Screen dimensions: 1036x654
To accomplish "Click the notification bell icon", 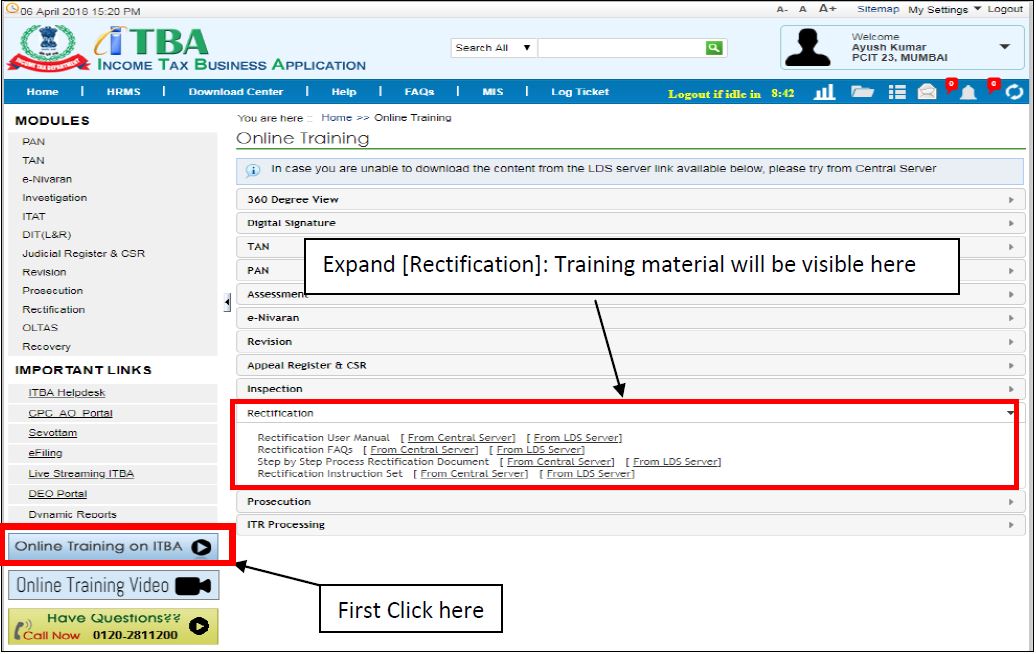I will (968, 93).
